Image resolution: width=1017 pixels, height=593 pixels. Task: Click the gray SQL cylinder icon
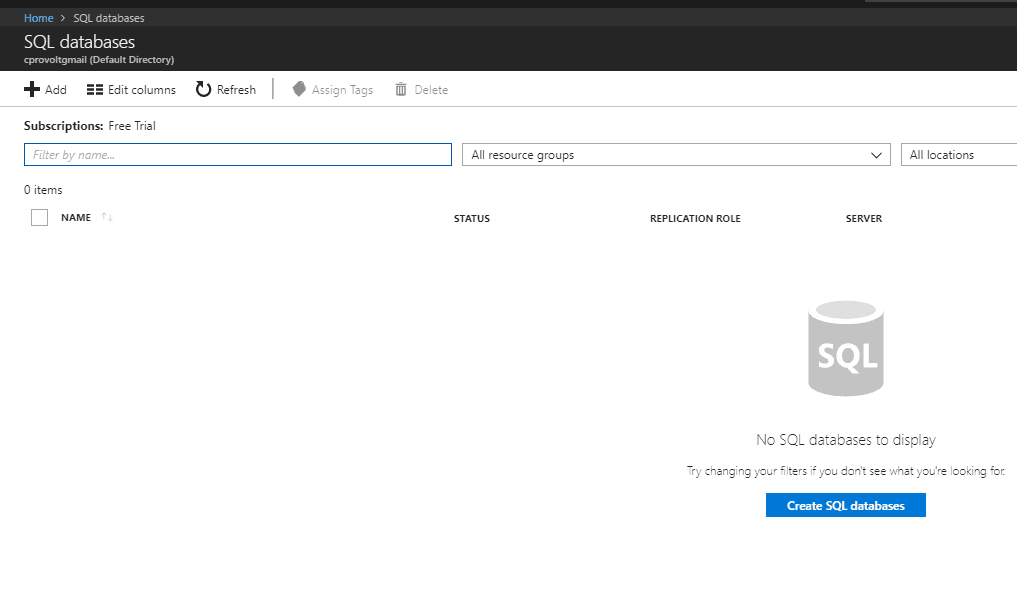[x=846, y=348]
